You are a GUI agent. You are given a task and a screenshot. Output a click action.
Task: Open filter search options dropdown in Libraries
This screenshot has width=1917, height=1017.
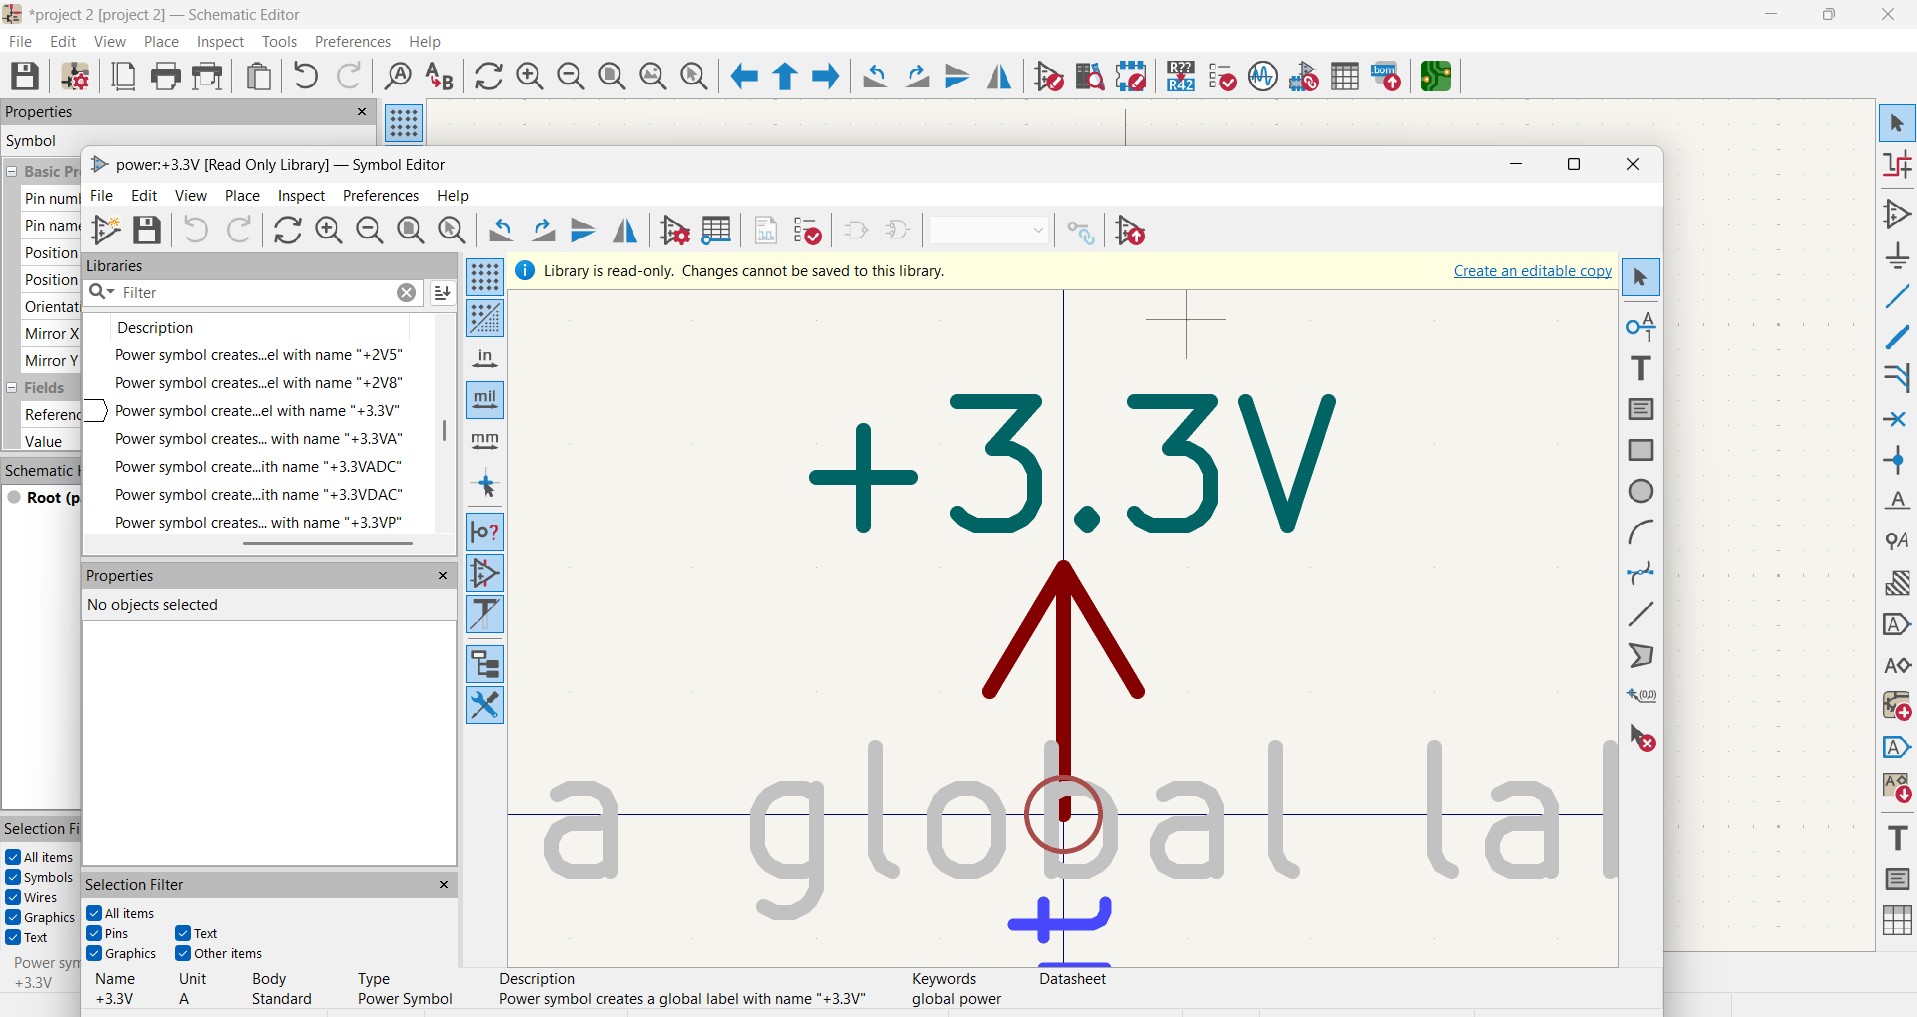click(101, 292)
